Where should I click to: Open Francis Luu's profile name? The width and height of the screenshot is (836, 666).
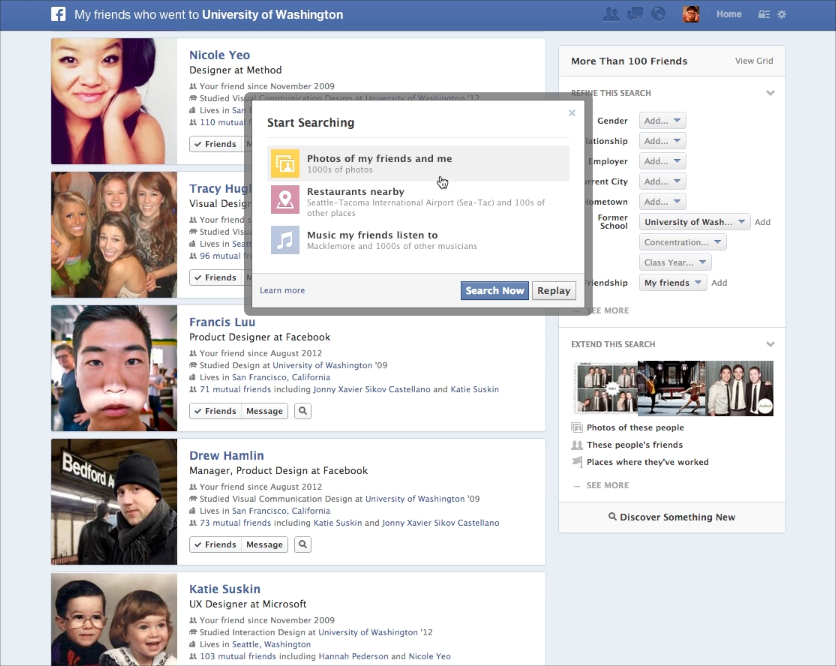[x=222, y=322]
